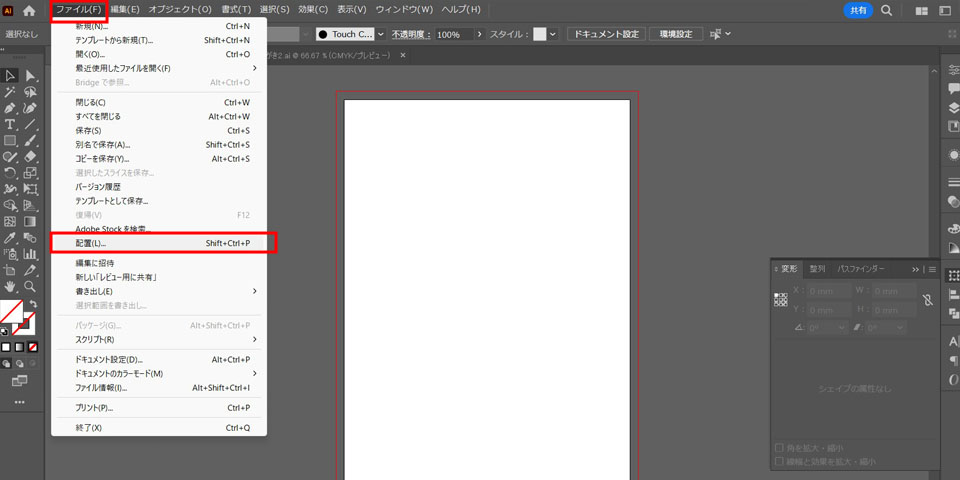Toggle constrain width and height proportions link

point(928,300)
